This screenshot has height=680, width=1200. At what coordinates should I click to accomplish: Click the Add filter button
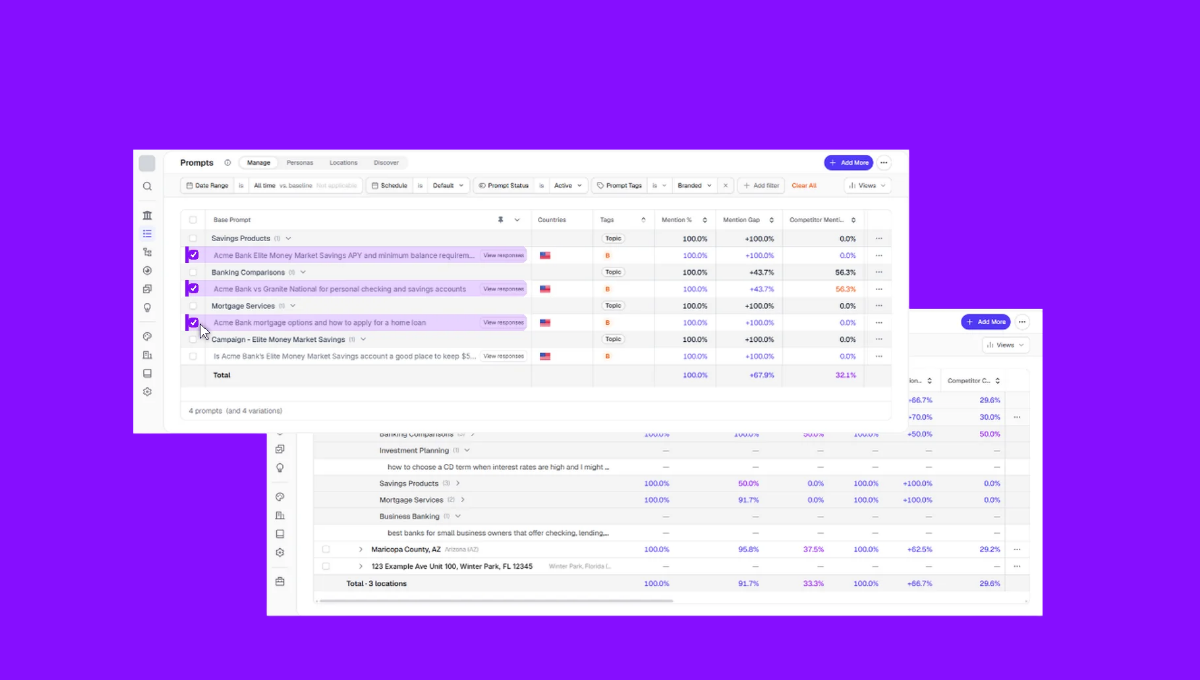point(760,186)
